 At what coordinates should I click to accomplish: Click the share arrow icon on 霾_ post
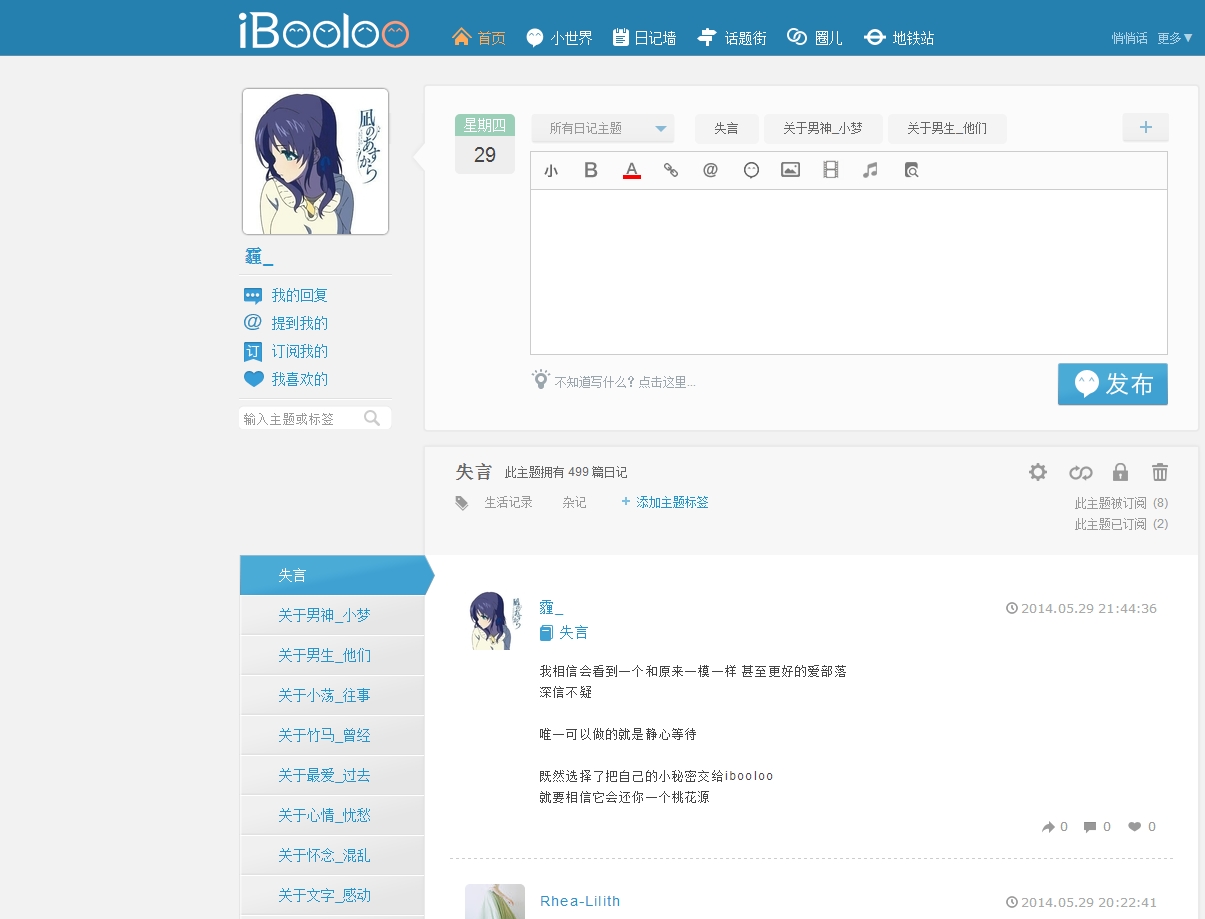[x=1049, y=827]
